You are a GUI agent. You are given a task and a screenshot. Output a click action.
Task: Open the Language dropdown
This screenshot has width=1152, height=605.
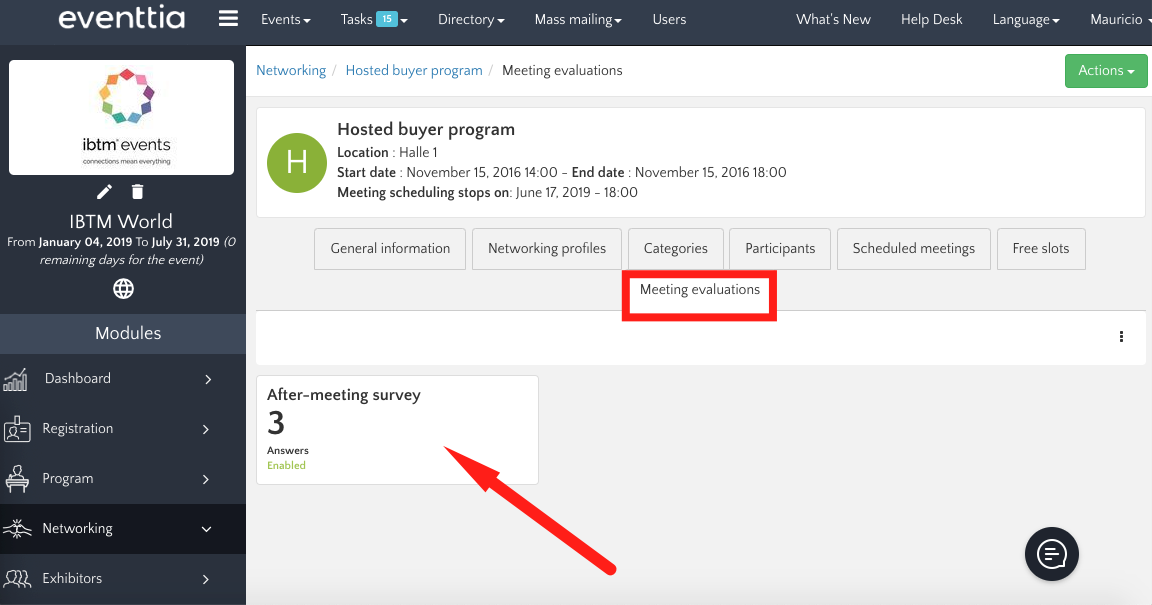[1026, 19]
